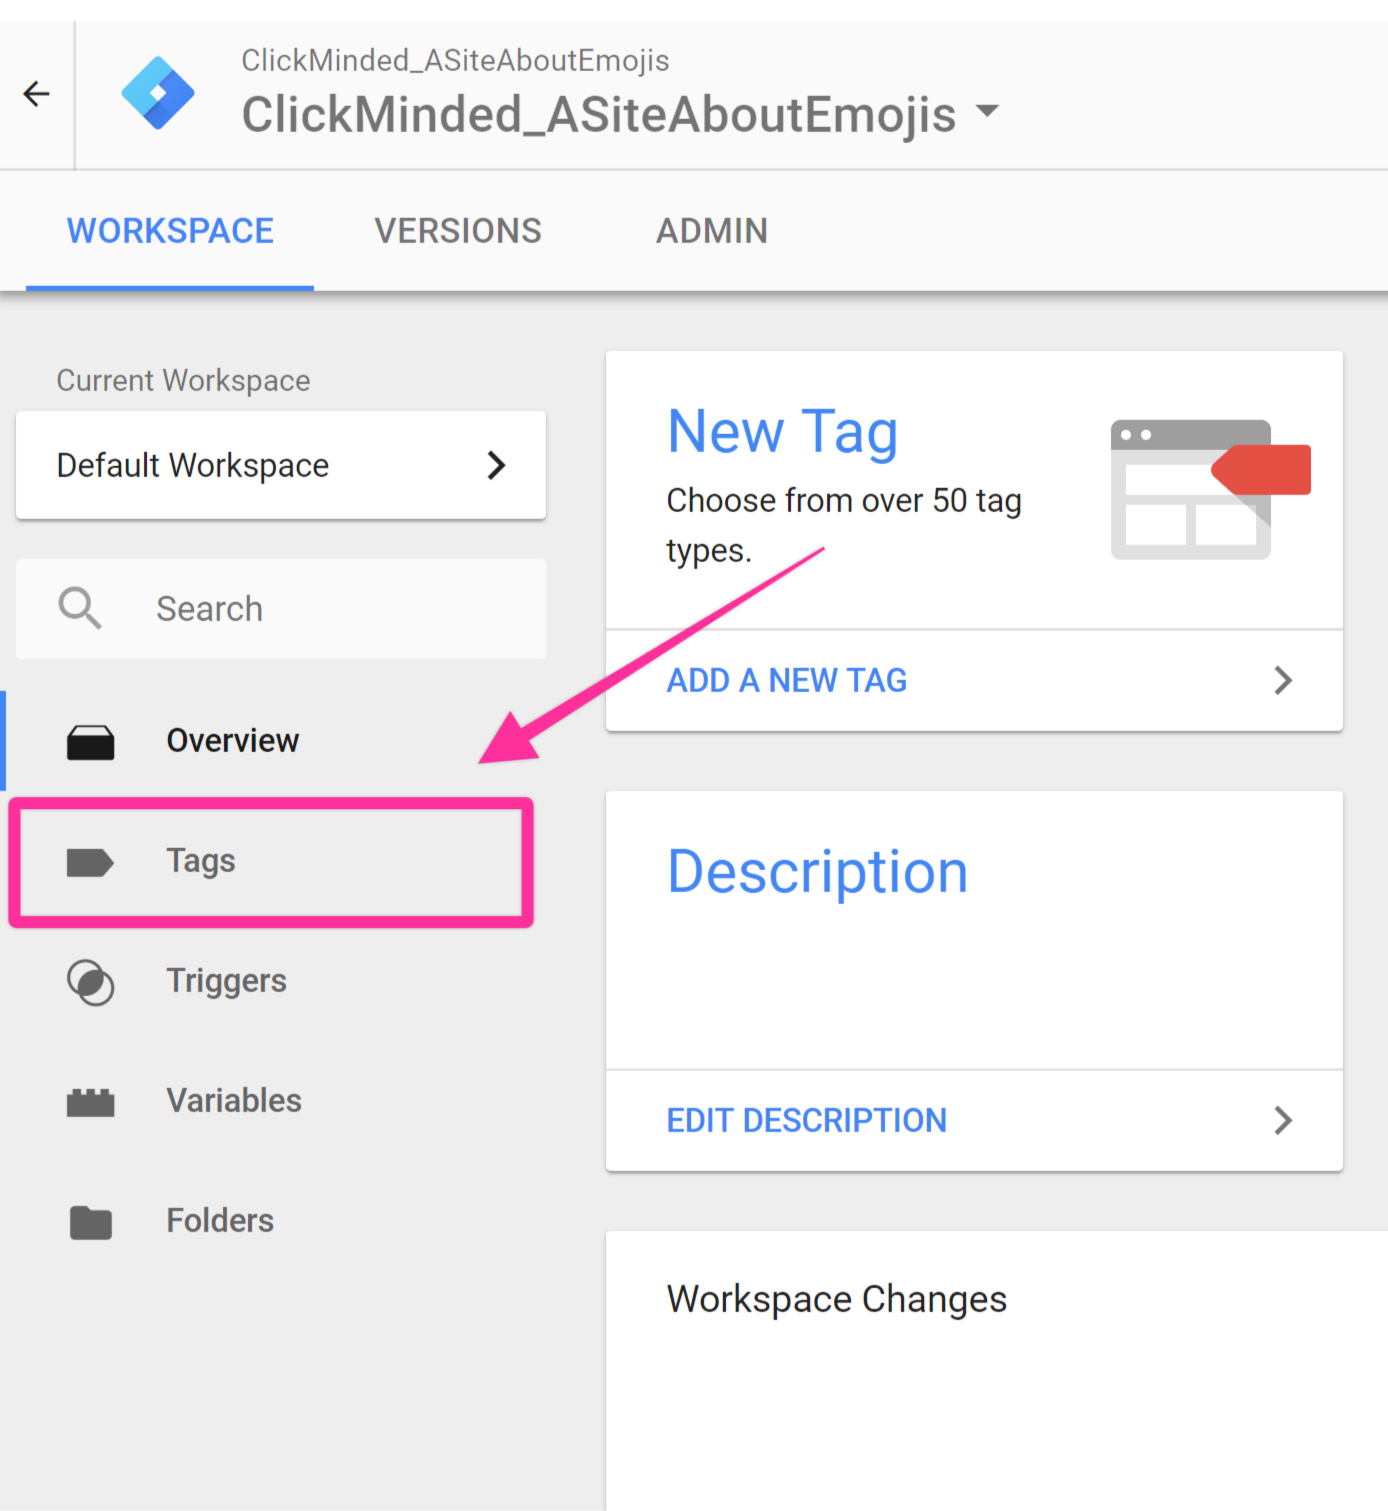
Task: Click the Folders icon in sidebar
Action: (90, 1222)
